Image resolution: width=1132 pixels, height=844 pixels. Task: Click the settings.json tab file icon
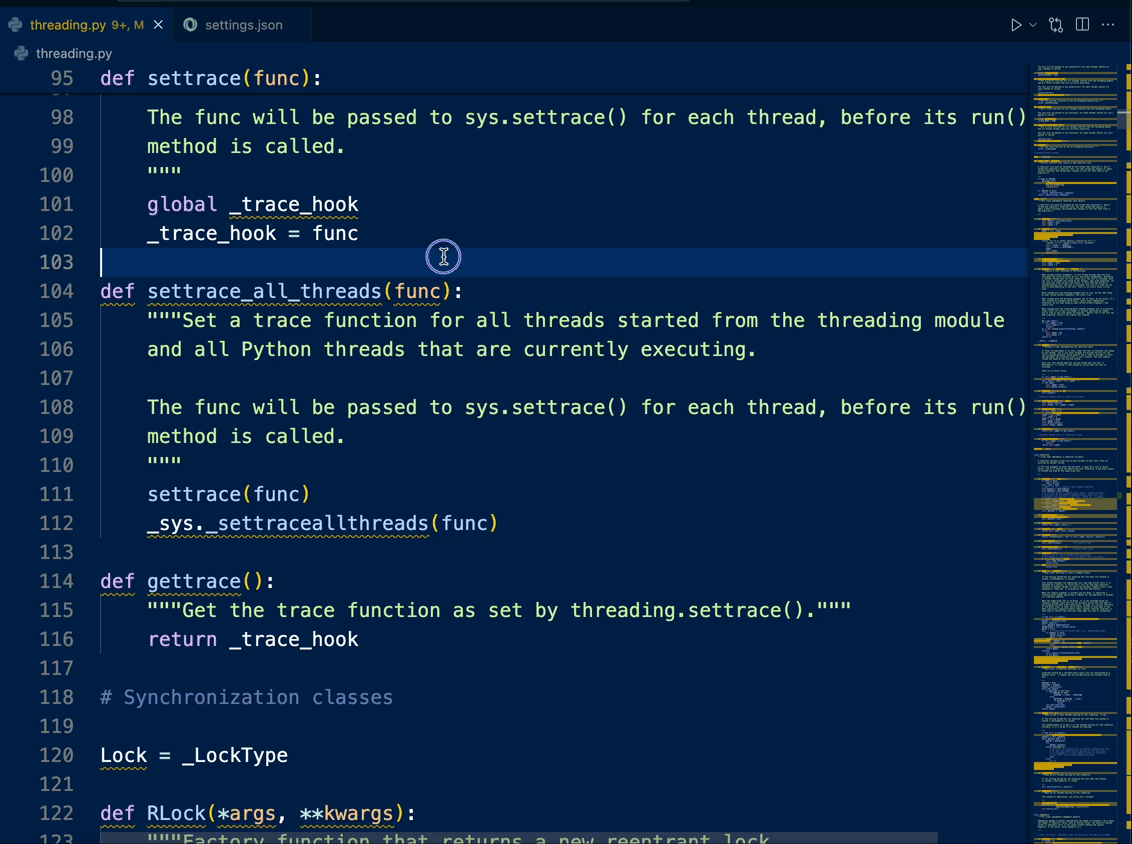pyautogui.click(x=190, y=25)
